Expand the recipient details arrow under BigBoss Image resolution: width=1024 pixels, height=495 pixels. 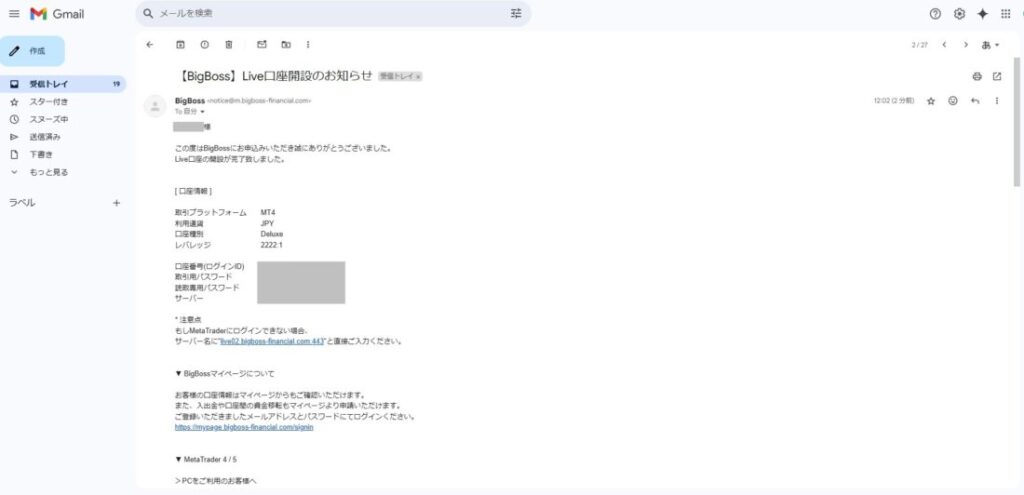[x=202, y=112]
